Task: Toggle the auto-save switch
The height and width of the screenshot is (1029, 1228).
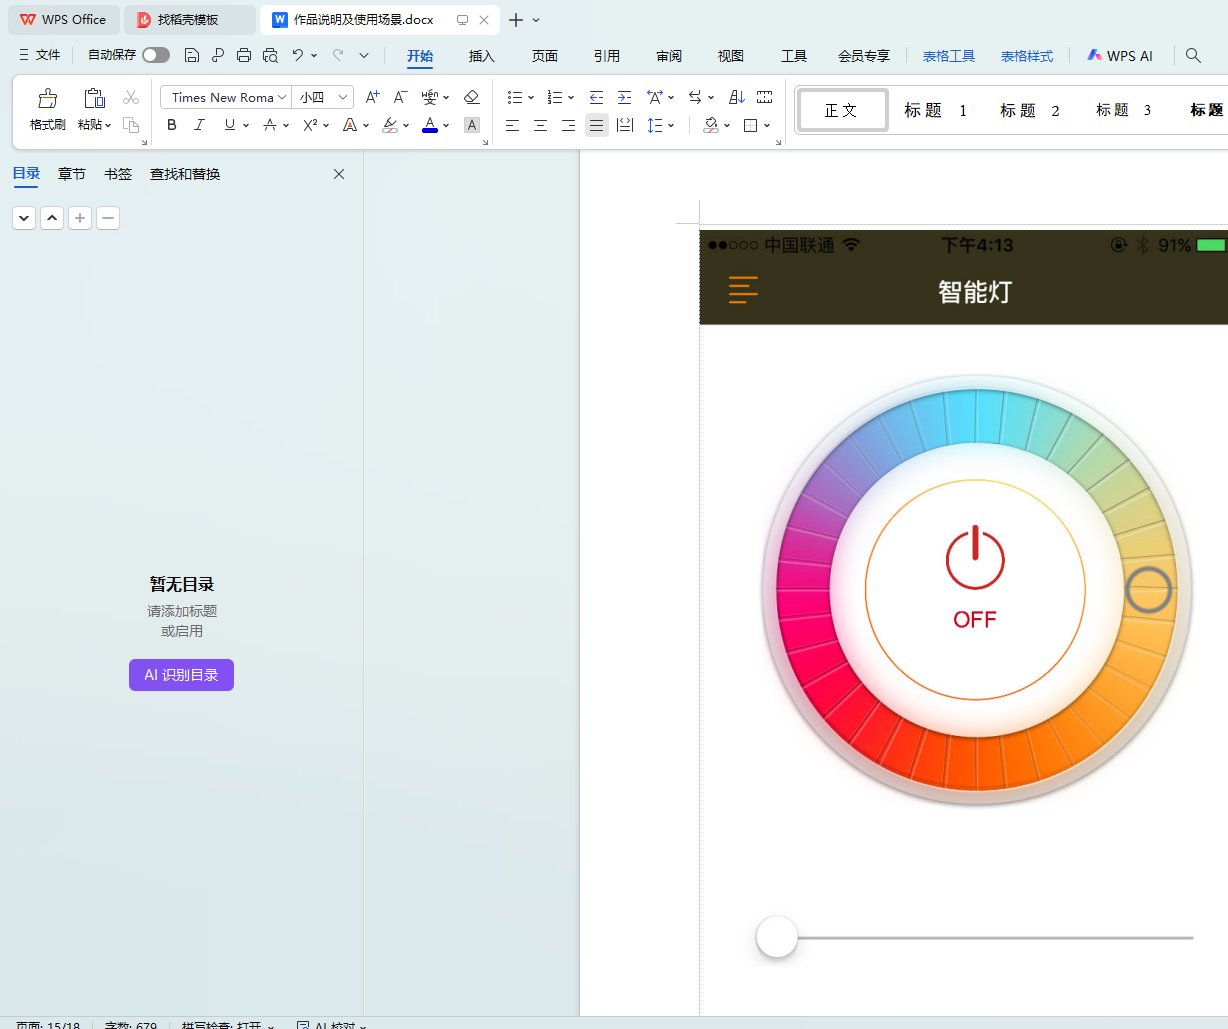Action: (155, 55)
